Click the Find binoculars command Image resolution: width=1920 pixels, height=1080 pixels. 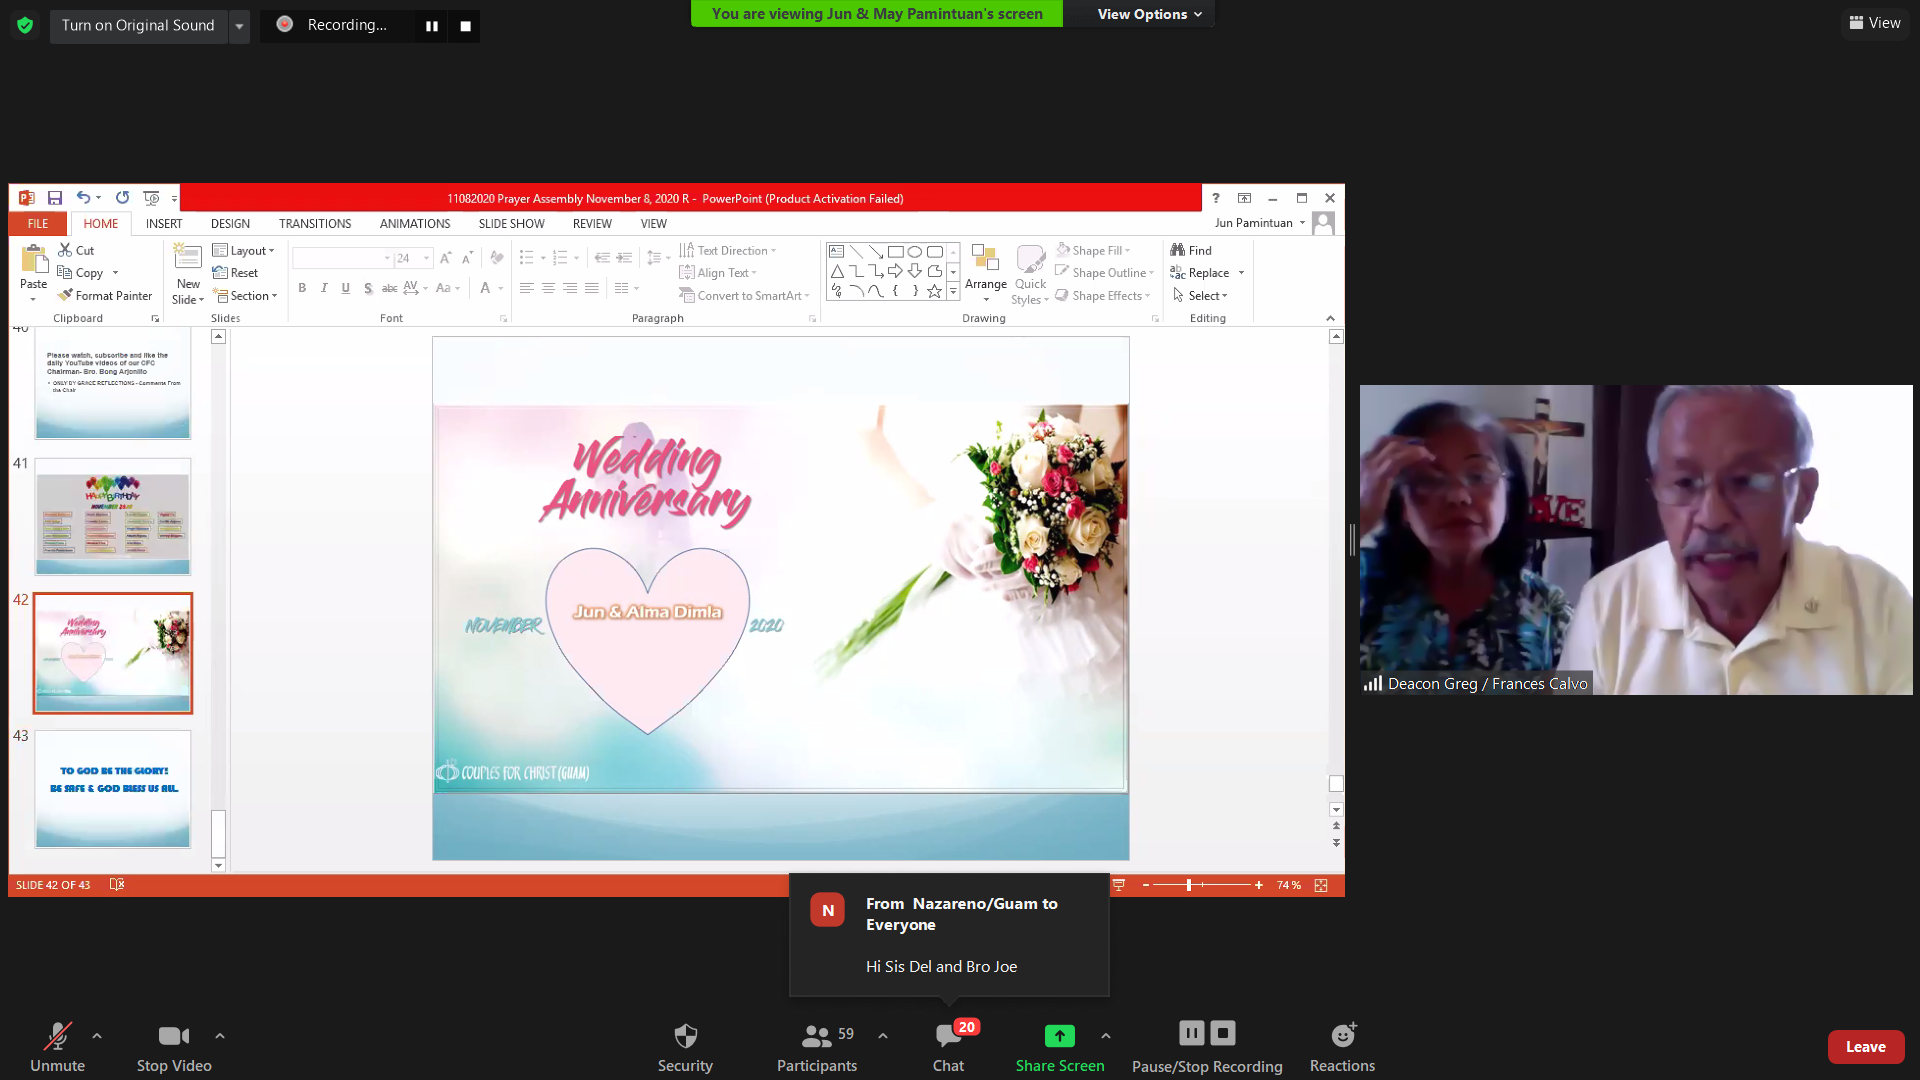tap(1191, 250)
